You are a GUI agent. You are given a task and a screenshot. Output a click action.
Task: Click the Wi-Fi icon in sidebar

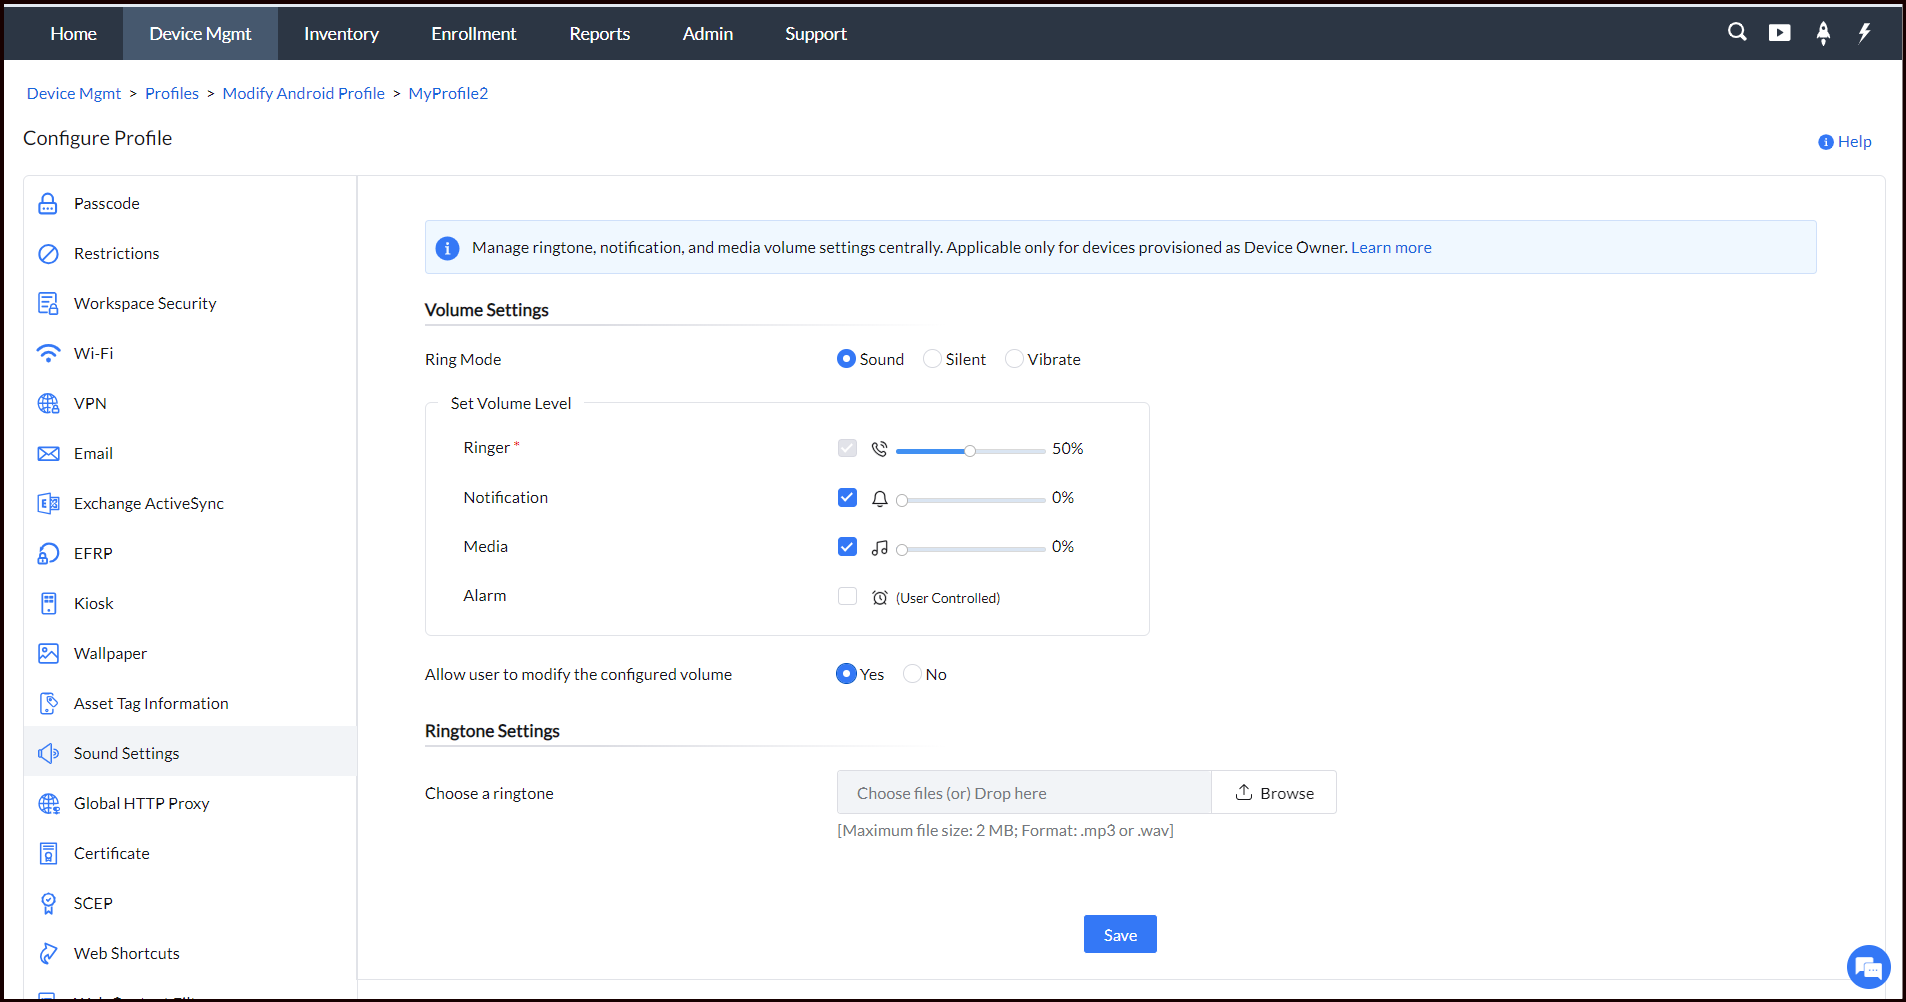point(48,354)
